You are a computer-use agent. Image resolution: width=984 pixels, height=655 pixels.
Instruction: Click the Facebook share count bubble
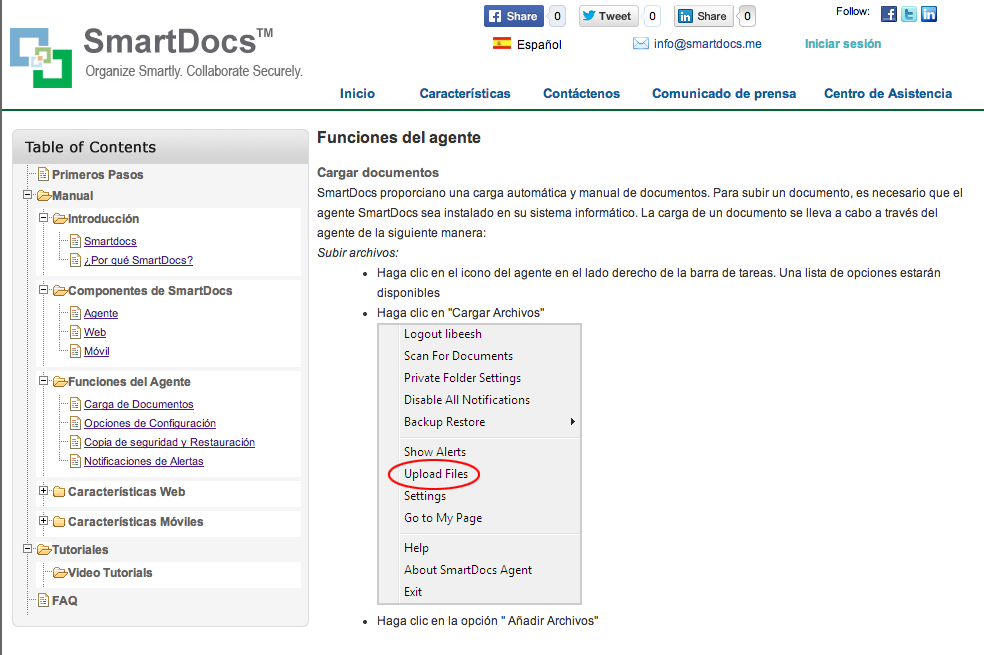(557, 16)
